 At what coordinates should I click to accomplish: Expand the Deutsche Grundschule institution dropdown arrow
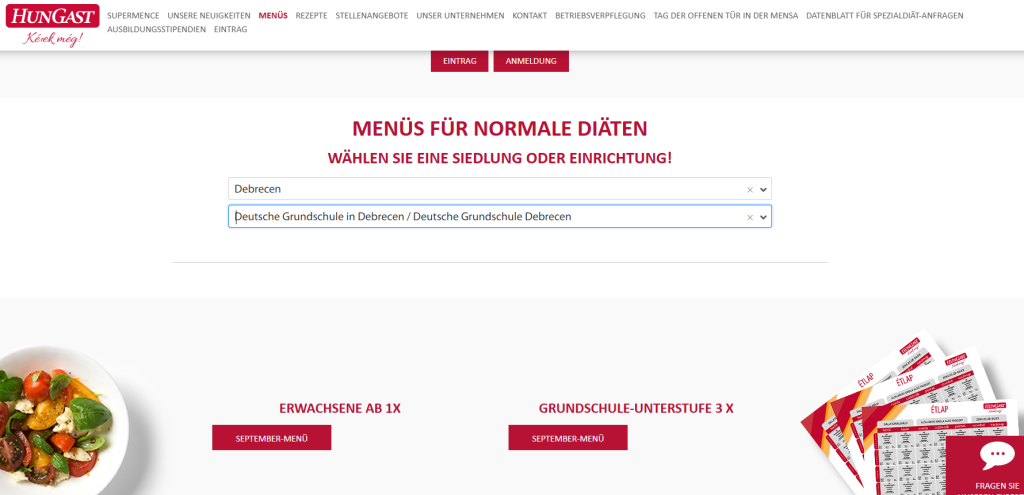click(x=763, y=217)
